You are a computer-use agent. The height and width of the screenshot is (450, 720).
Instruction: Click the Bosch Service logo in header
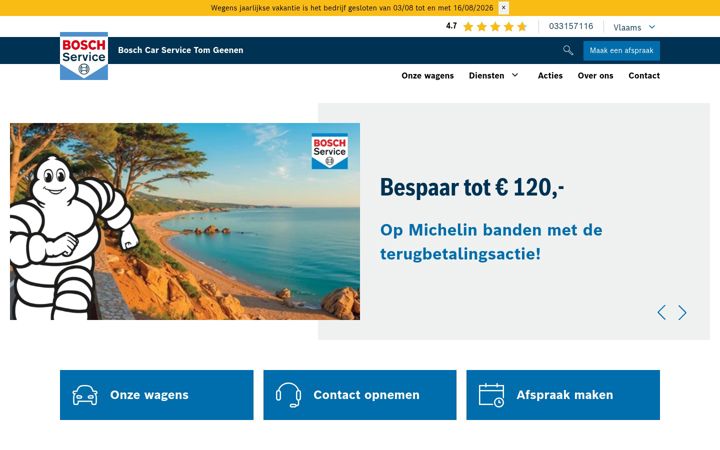tap(84, 56)
